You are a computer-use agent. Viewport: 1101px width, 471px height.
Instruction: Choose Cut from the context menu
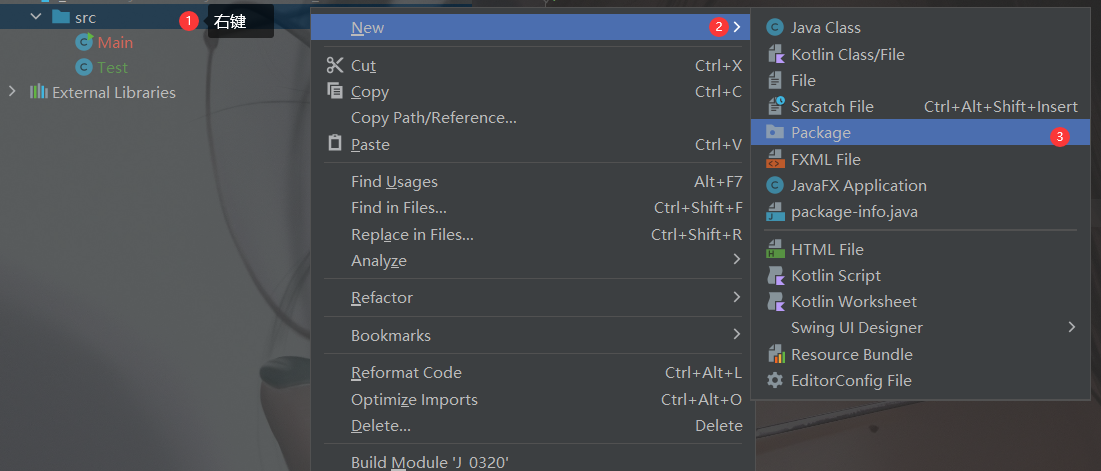[x=532, y=65]
